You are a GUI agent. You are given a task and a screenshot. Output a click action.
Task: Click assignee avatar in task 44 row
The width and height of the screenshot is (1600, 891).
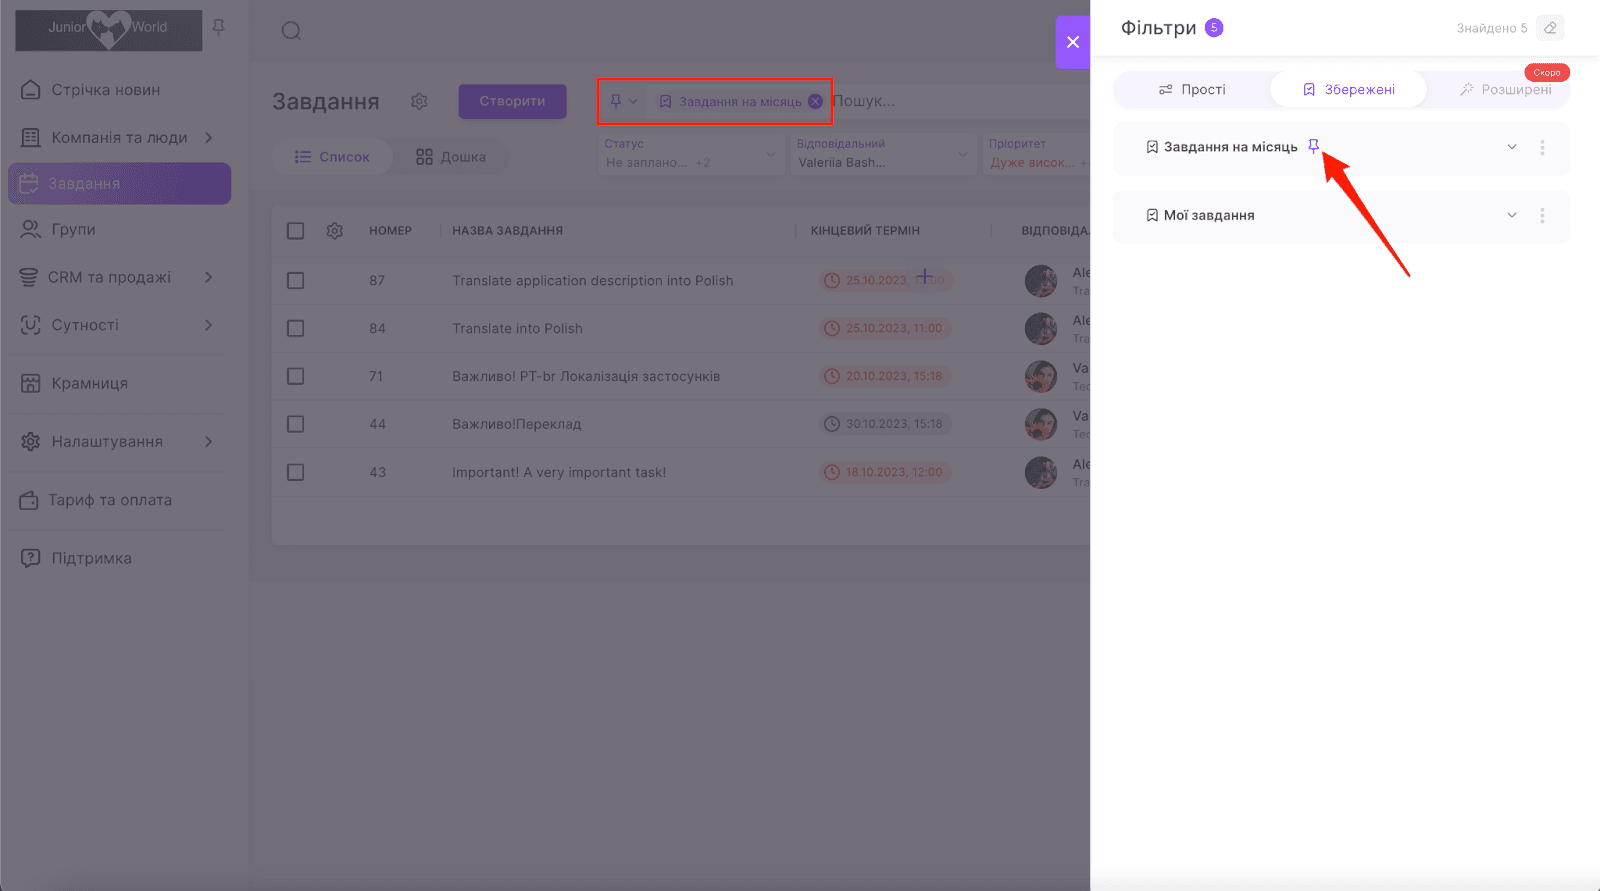pyautogui.click(x=1041, y=424)
